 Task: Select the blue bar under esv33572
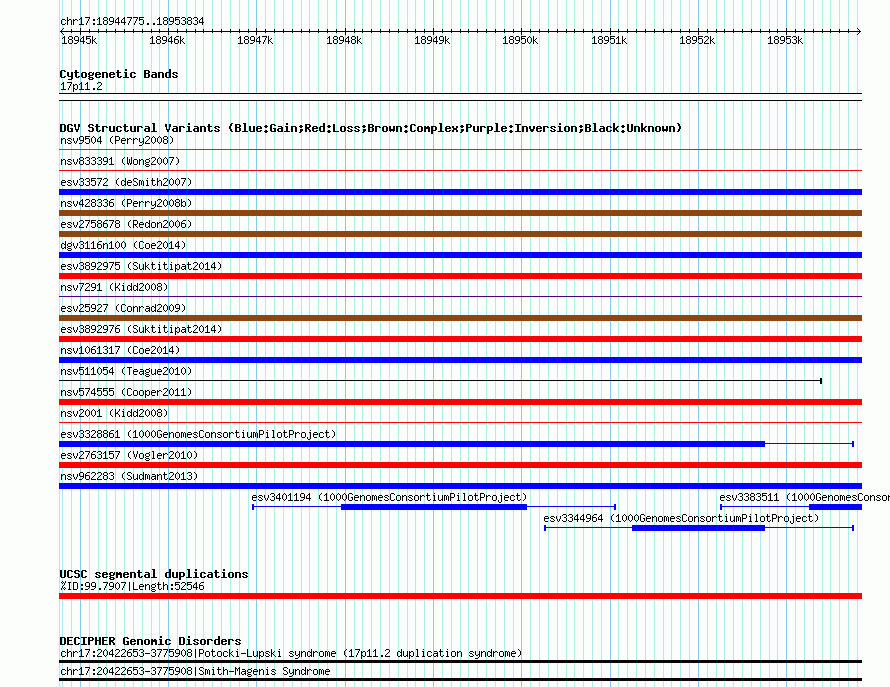pyautogui.click(x=460, y=192)
